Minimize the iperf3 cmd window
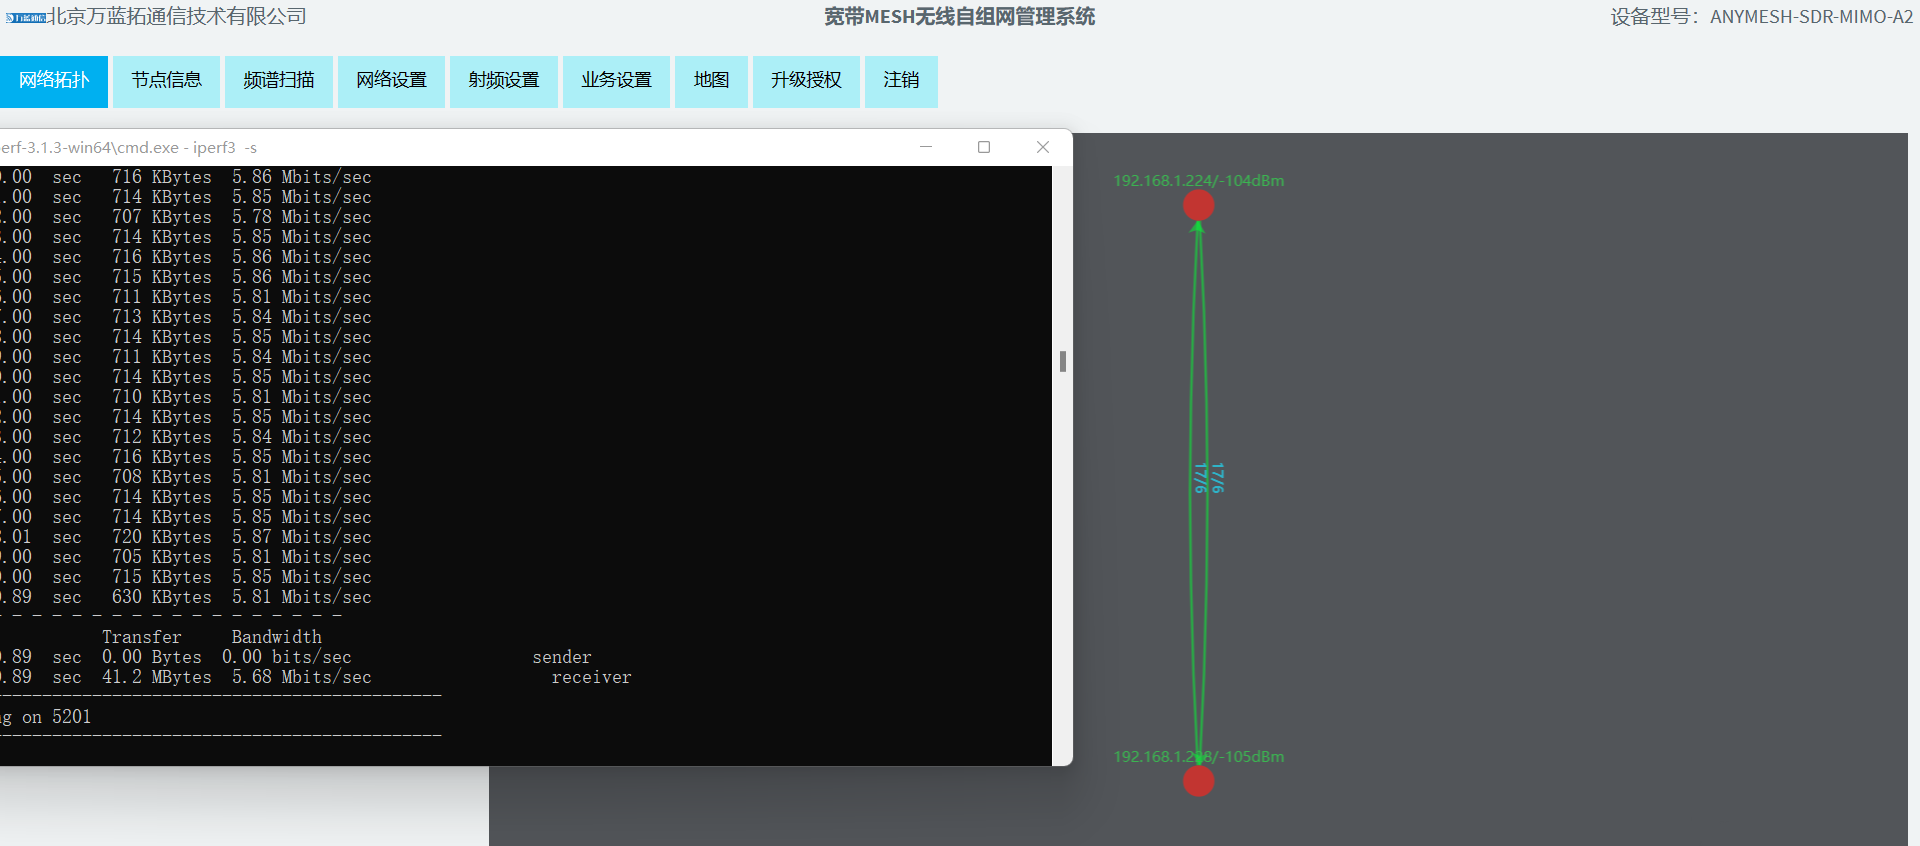 click(x=926, y=147)
